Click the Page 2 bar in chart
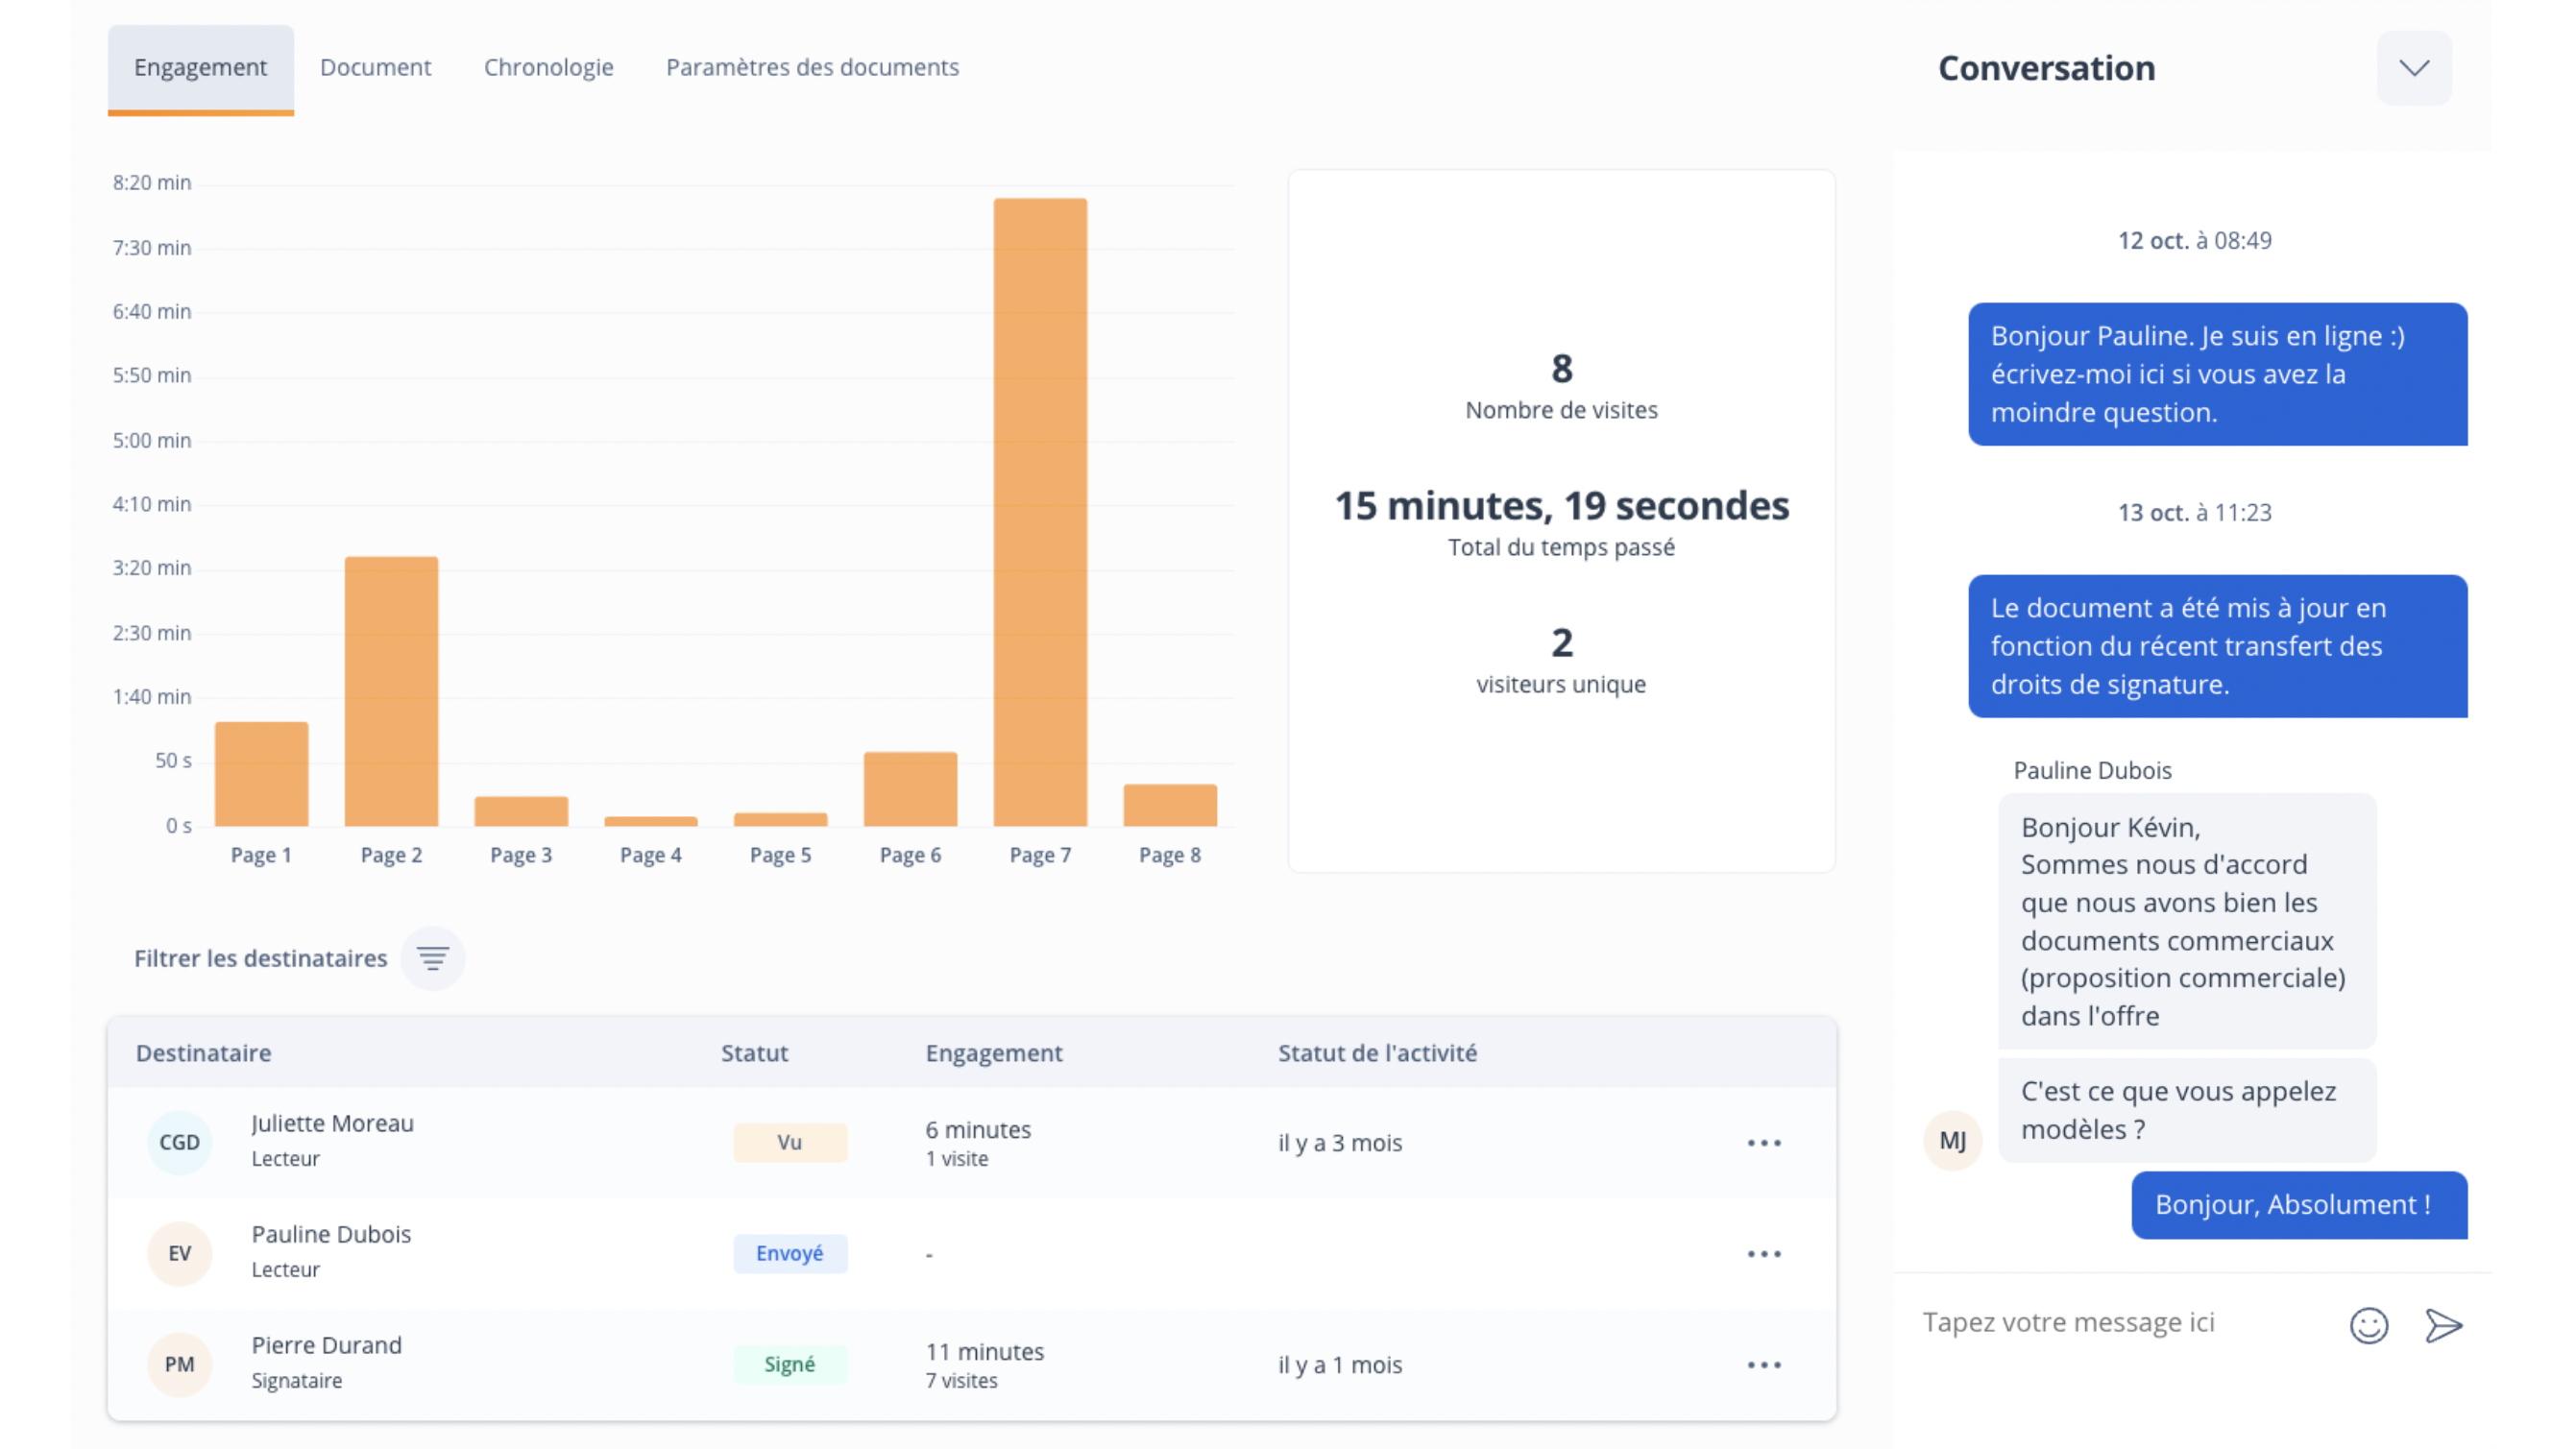The image size is (2576, 1449). coord(391,690)
